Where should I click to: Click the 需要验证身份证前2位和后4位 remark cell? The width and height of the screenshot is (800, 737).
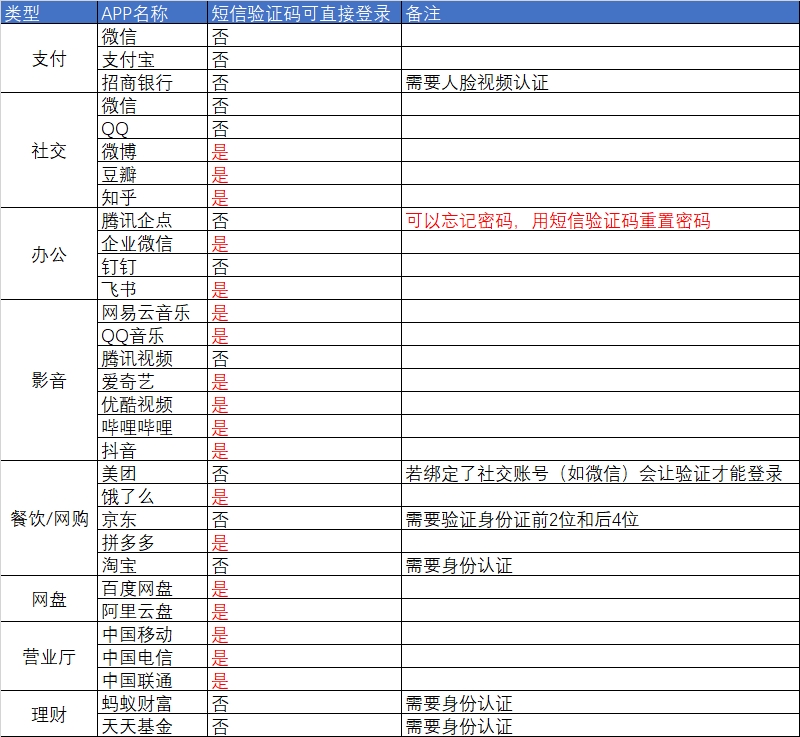pos(601,518)
